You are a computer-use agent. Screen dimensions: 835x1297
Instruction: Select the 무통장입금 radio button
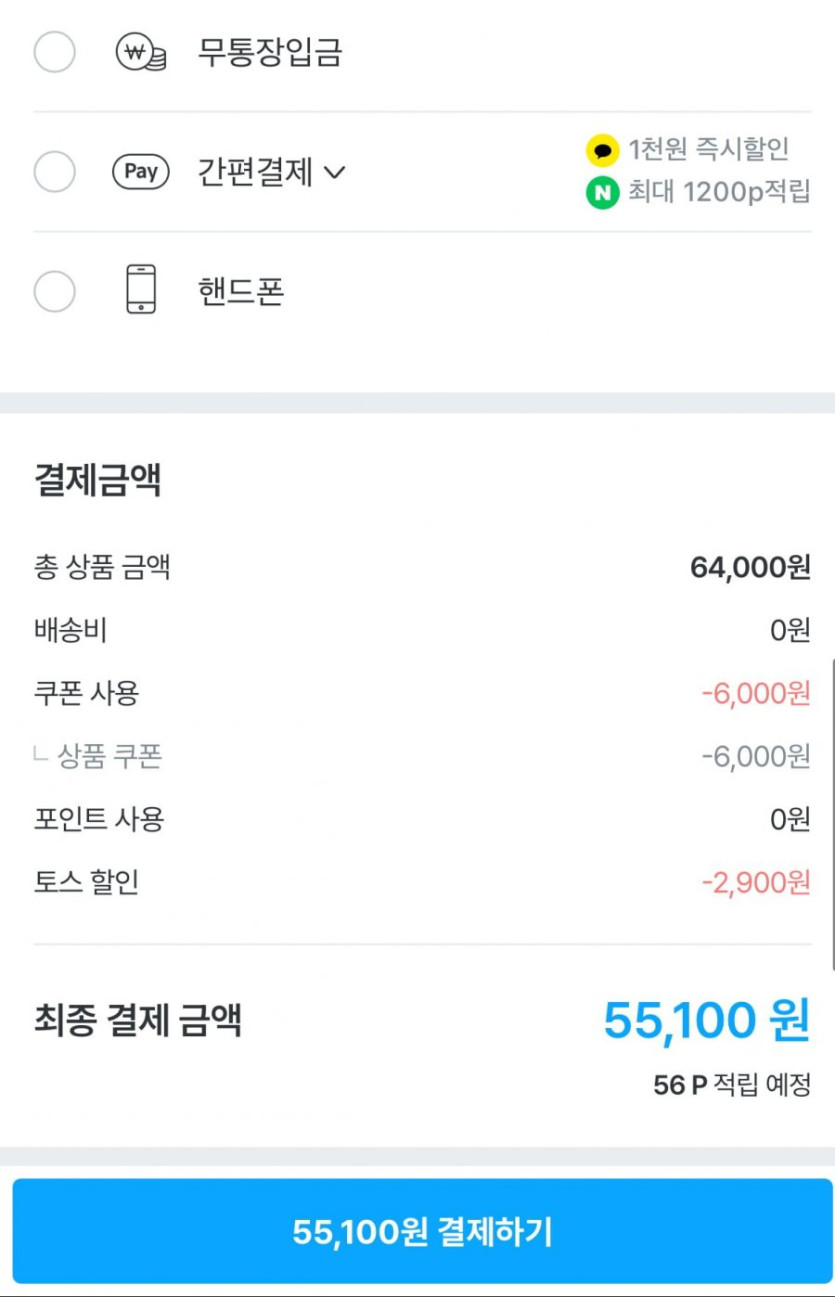tap(55, 52)
